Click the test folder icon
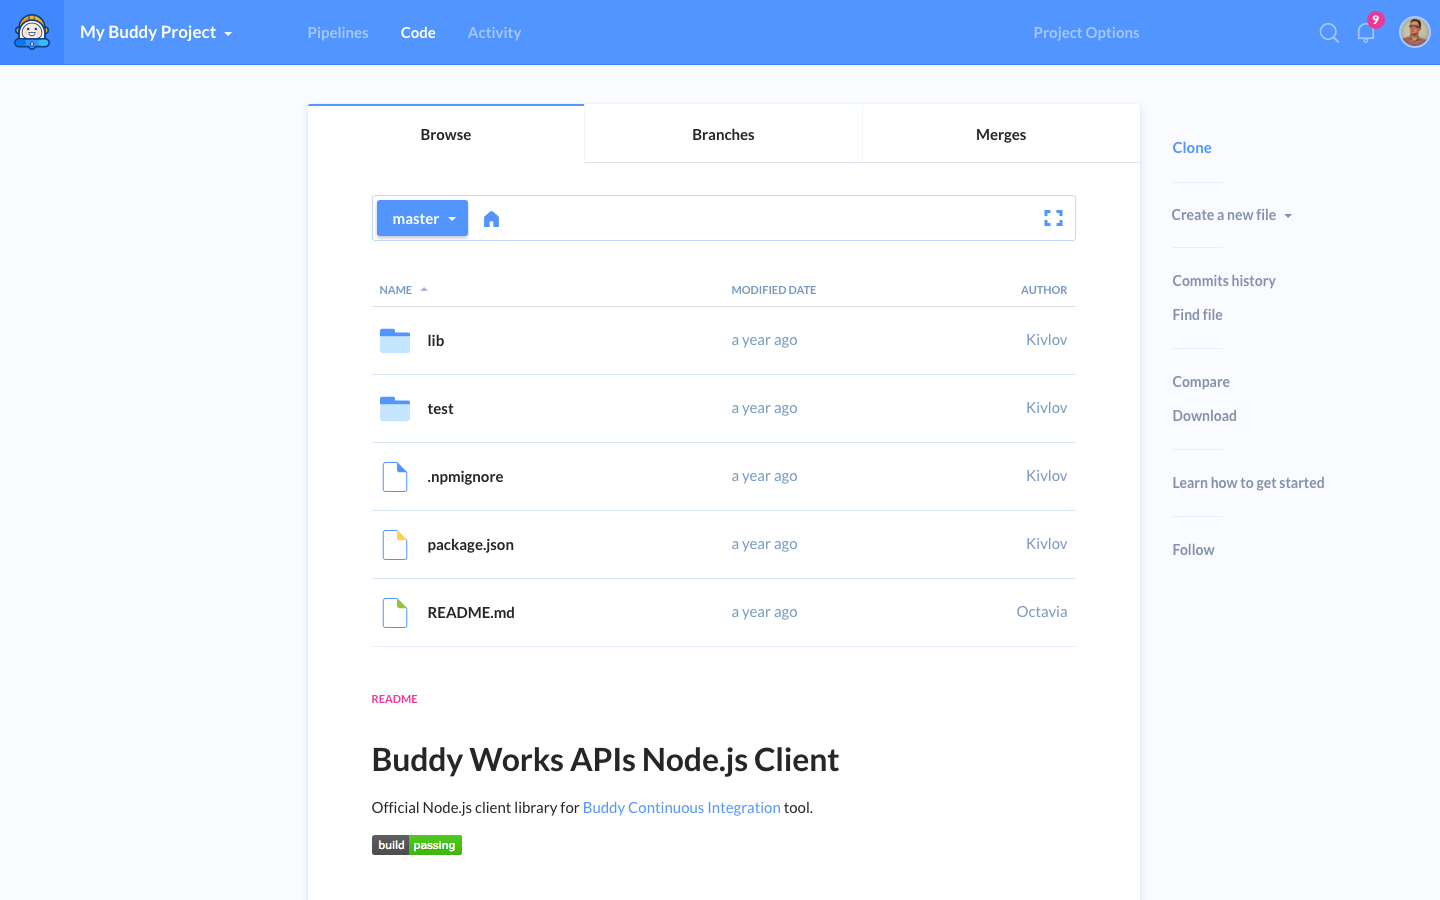This screenshot has width=1440, height=900. (395, 408)
